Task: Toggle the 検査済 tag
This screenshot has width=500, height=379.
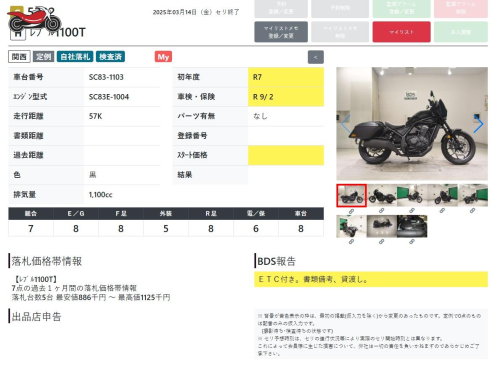Action: click(x=111, y=57)
